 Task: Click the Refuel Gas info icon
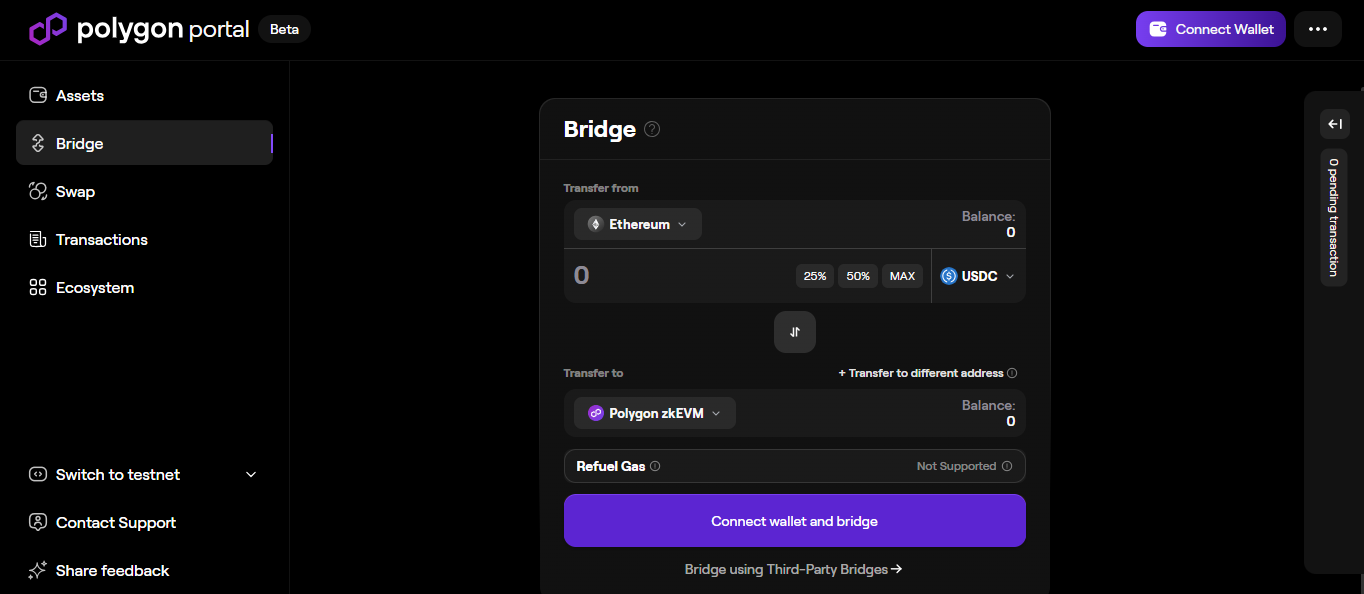(655, 466)
